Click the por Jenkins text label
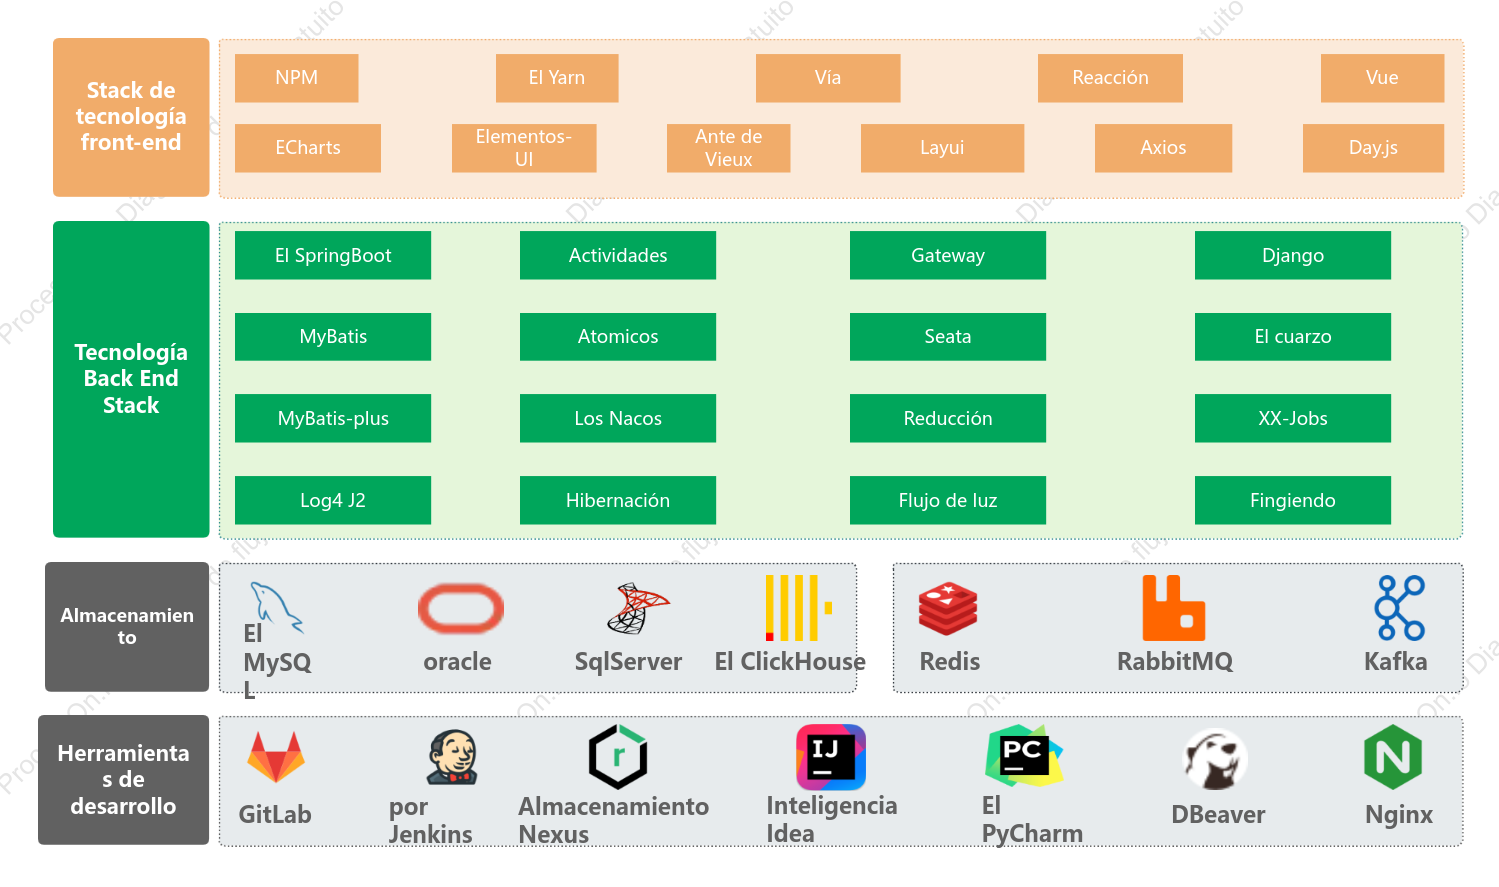 click(431, 821)
